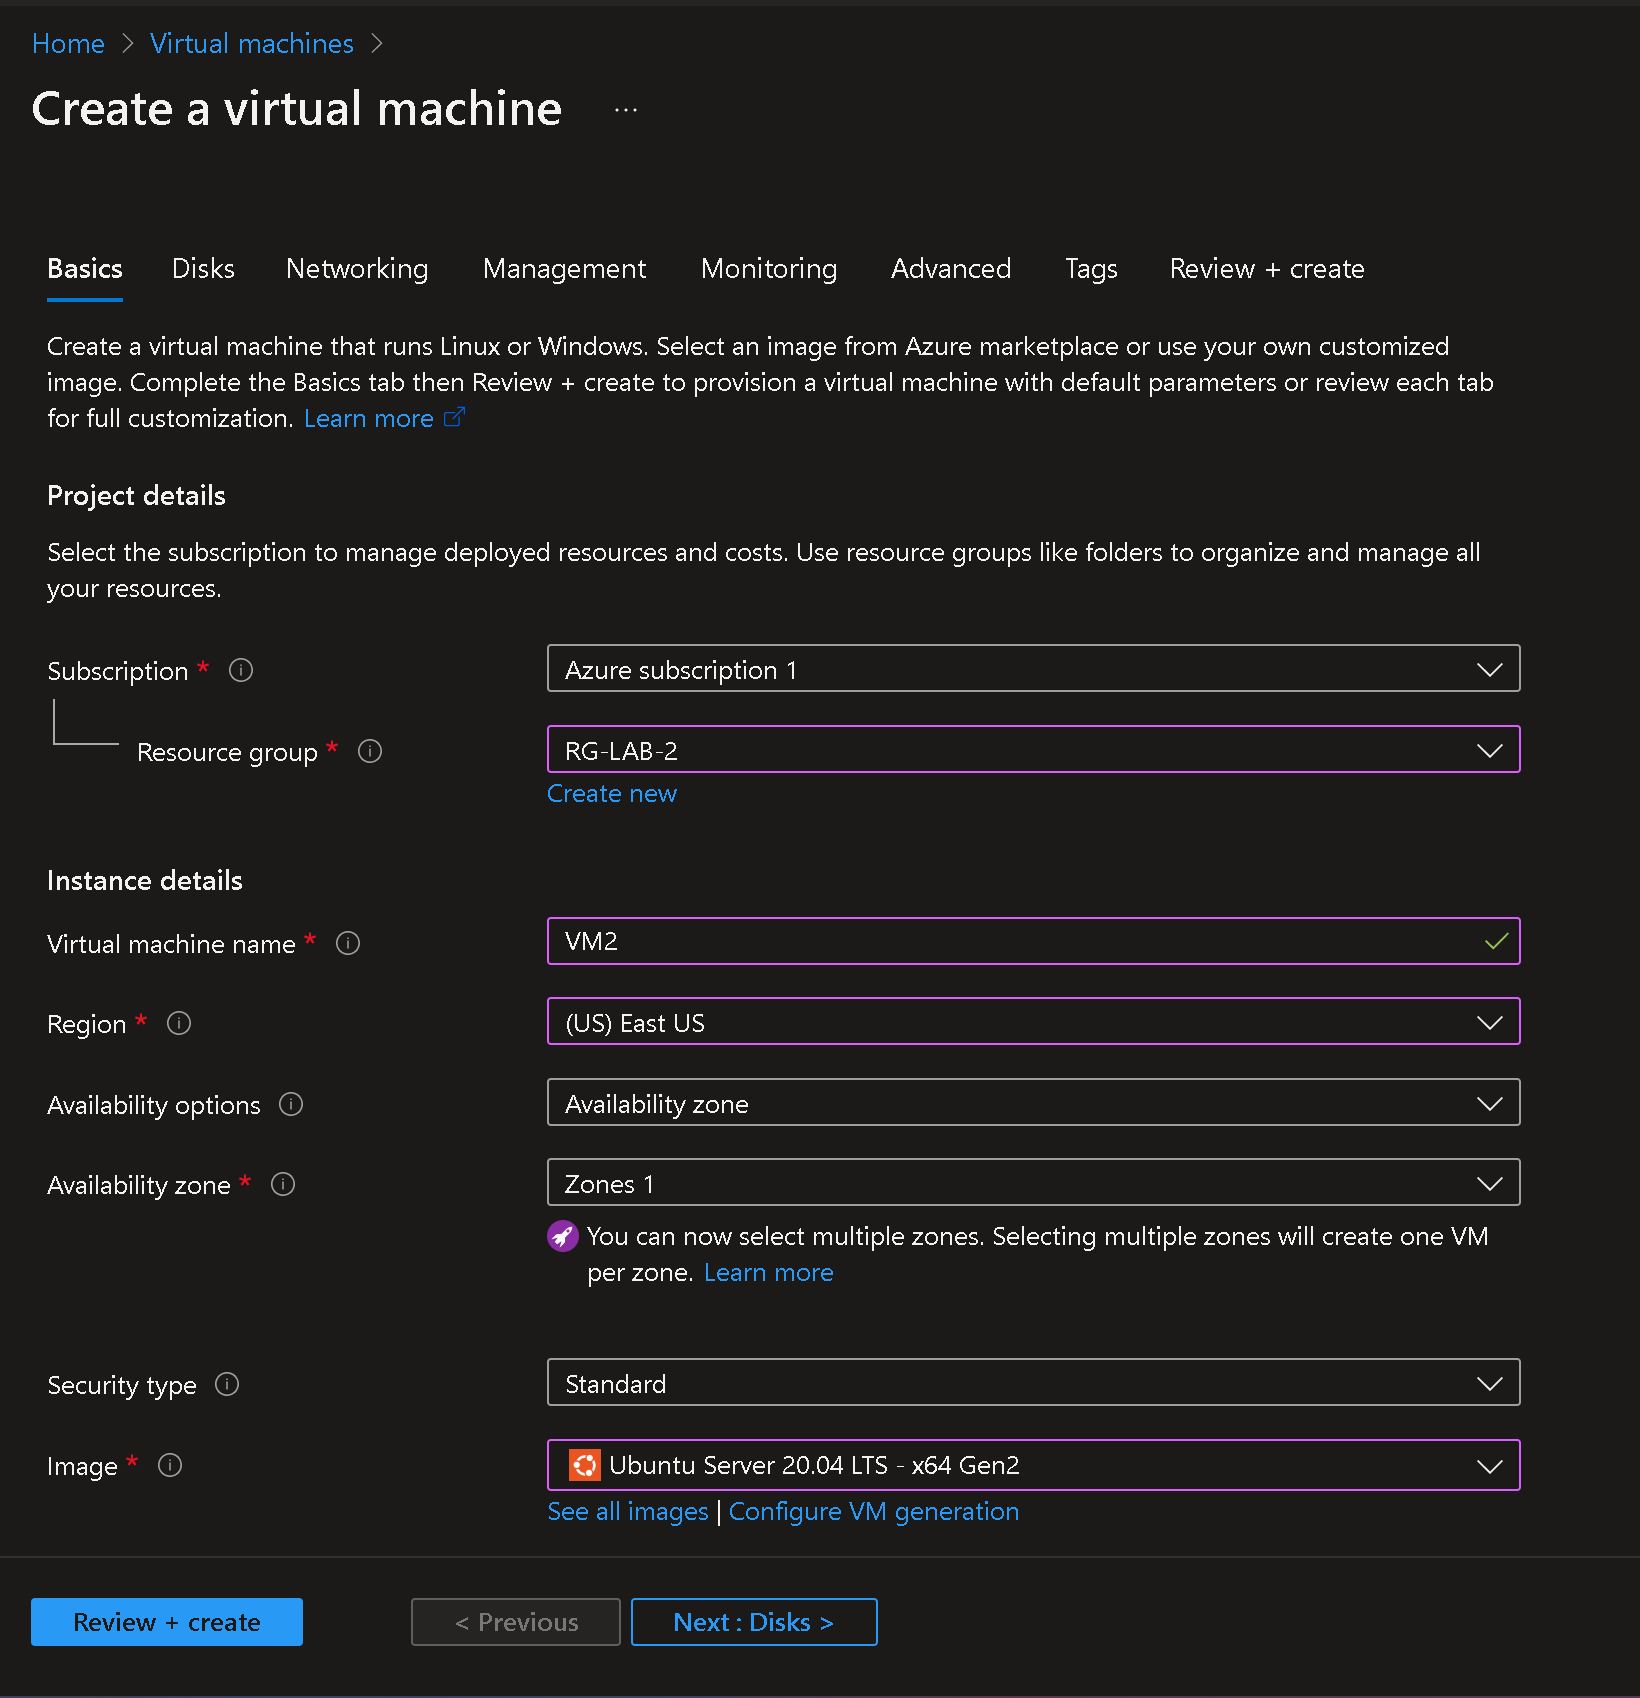Open the Availability zone Zones 1 dropdown
This screenshot has height=1698, width=1640.
tap(1033, 1183)
